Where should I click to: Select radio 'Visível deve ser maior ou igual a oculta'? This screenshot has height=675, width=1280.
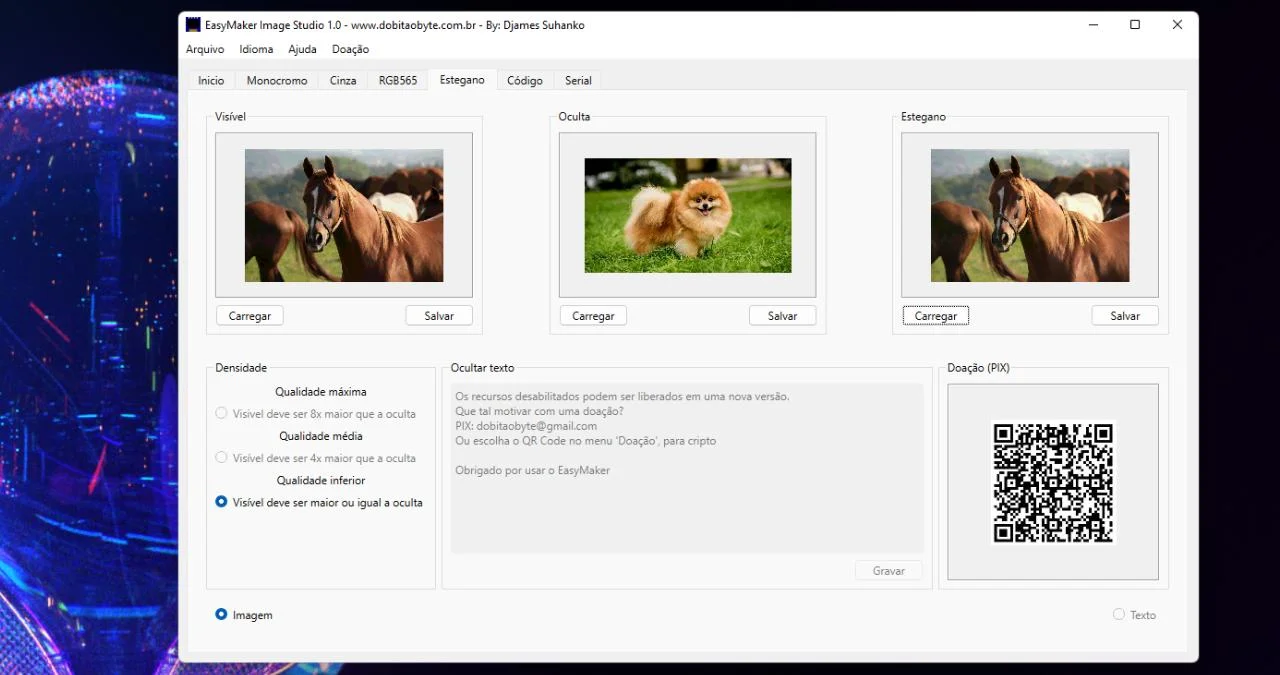click(x=319, y=502)
